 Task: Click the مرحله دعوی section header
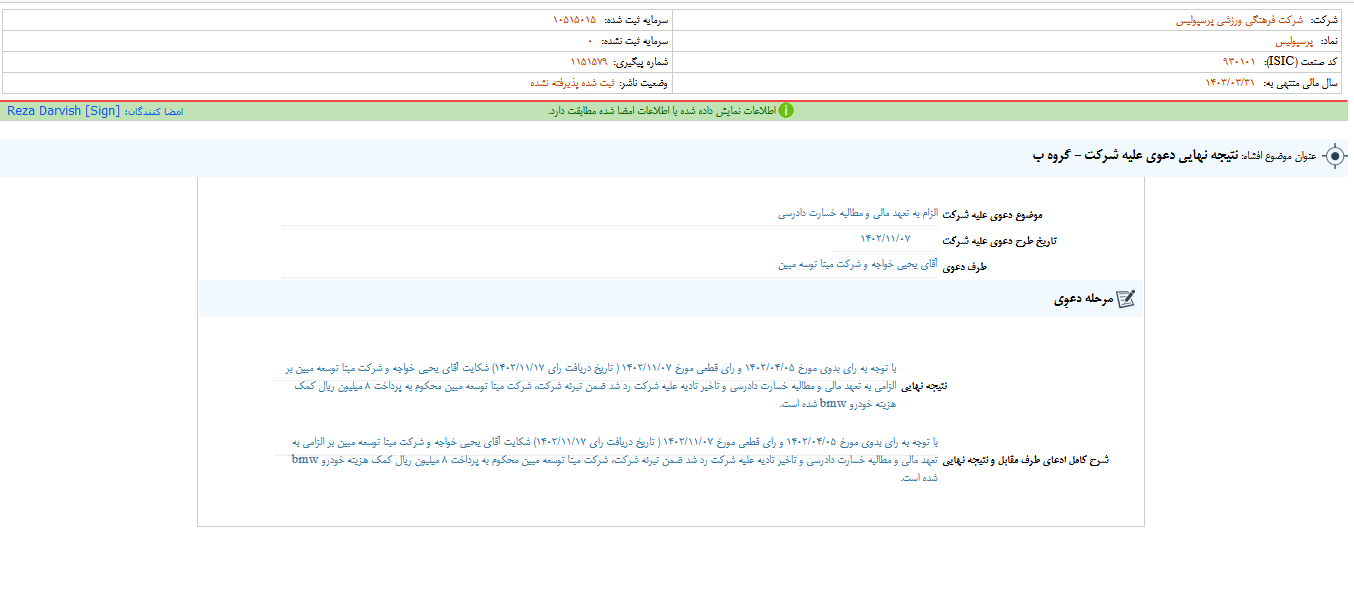tap(1082, 299)
